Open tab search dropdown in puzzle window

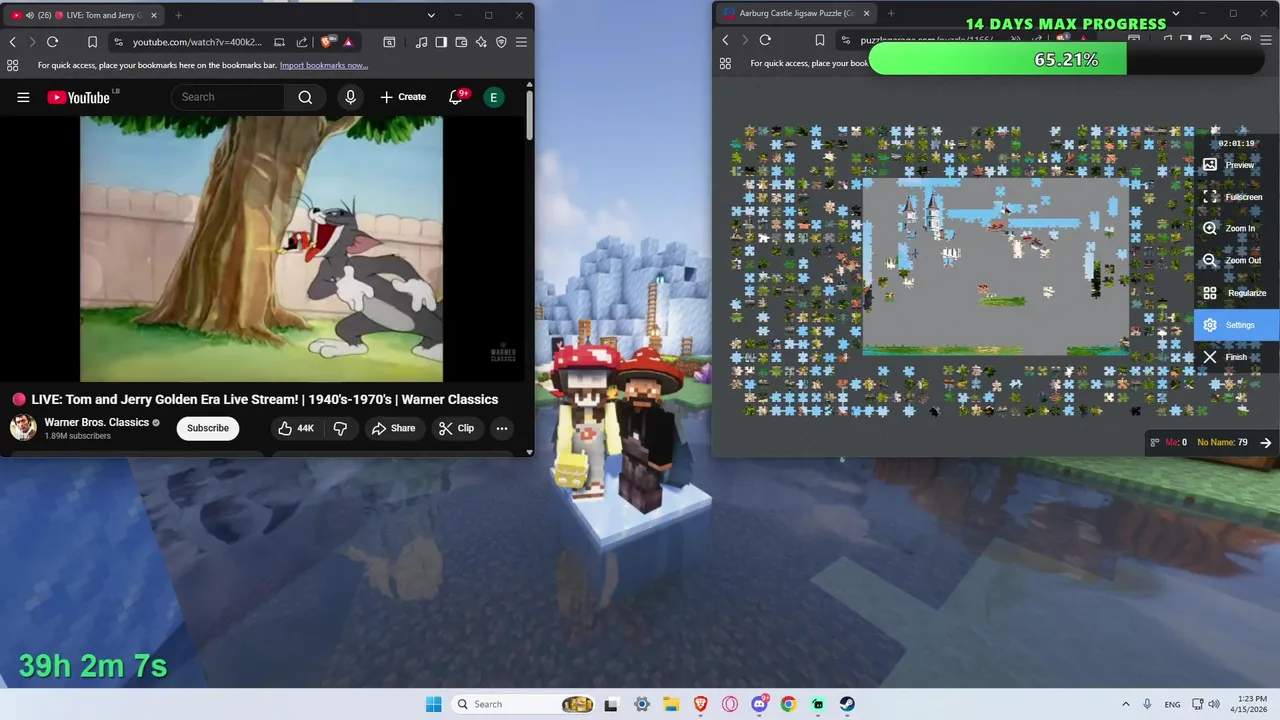click(x=1175, y=14)
